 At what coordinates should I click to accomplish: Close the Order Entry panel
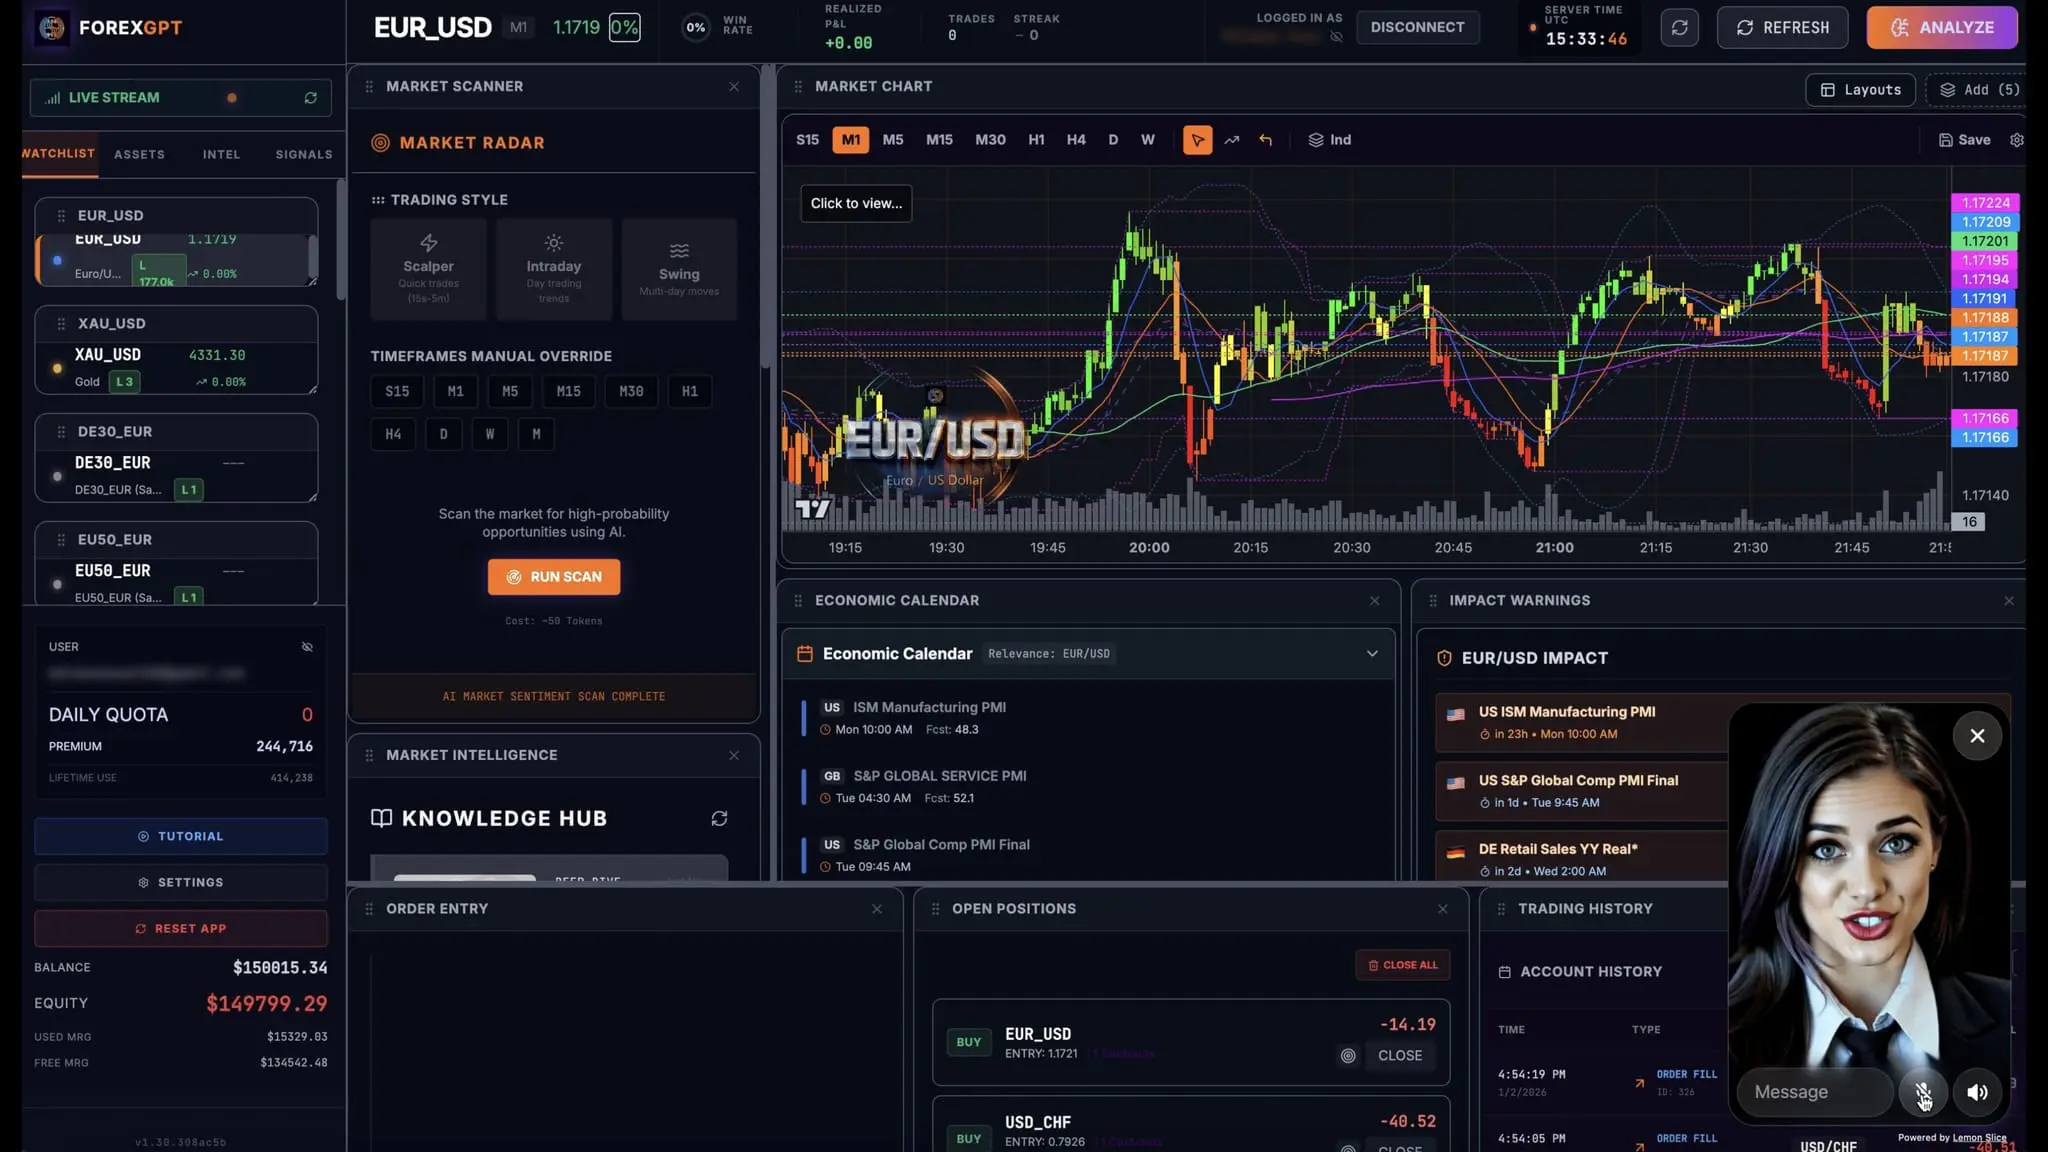click(877, 909)
